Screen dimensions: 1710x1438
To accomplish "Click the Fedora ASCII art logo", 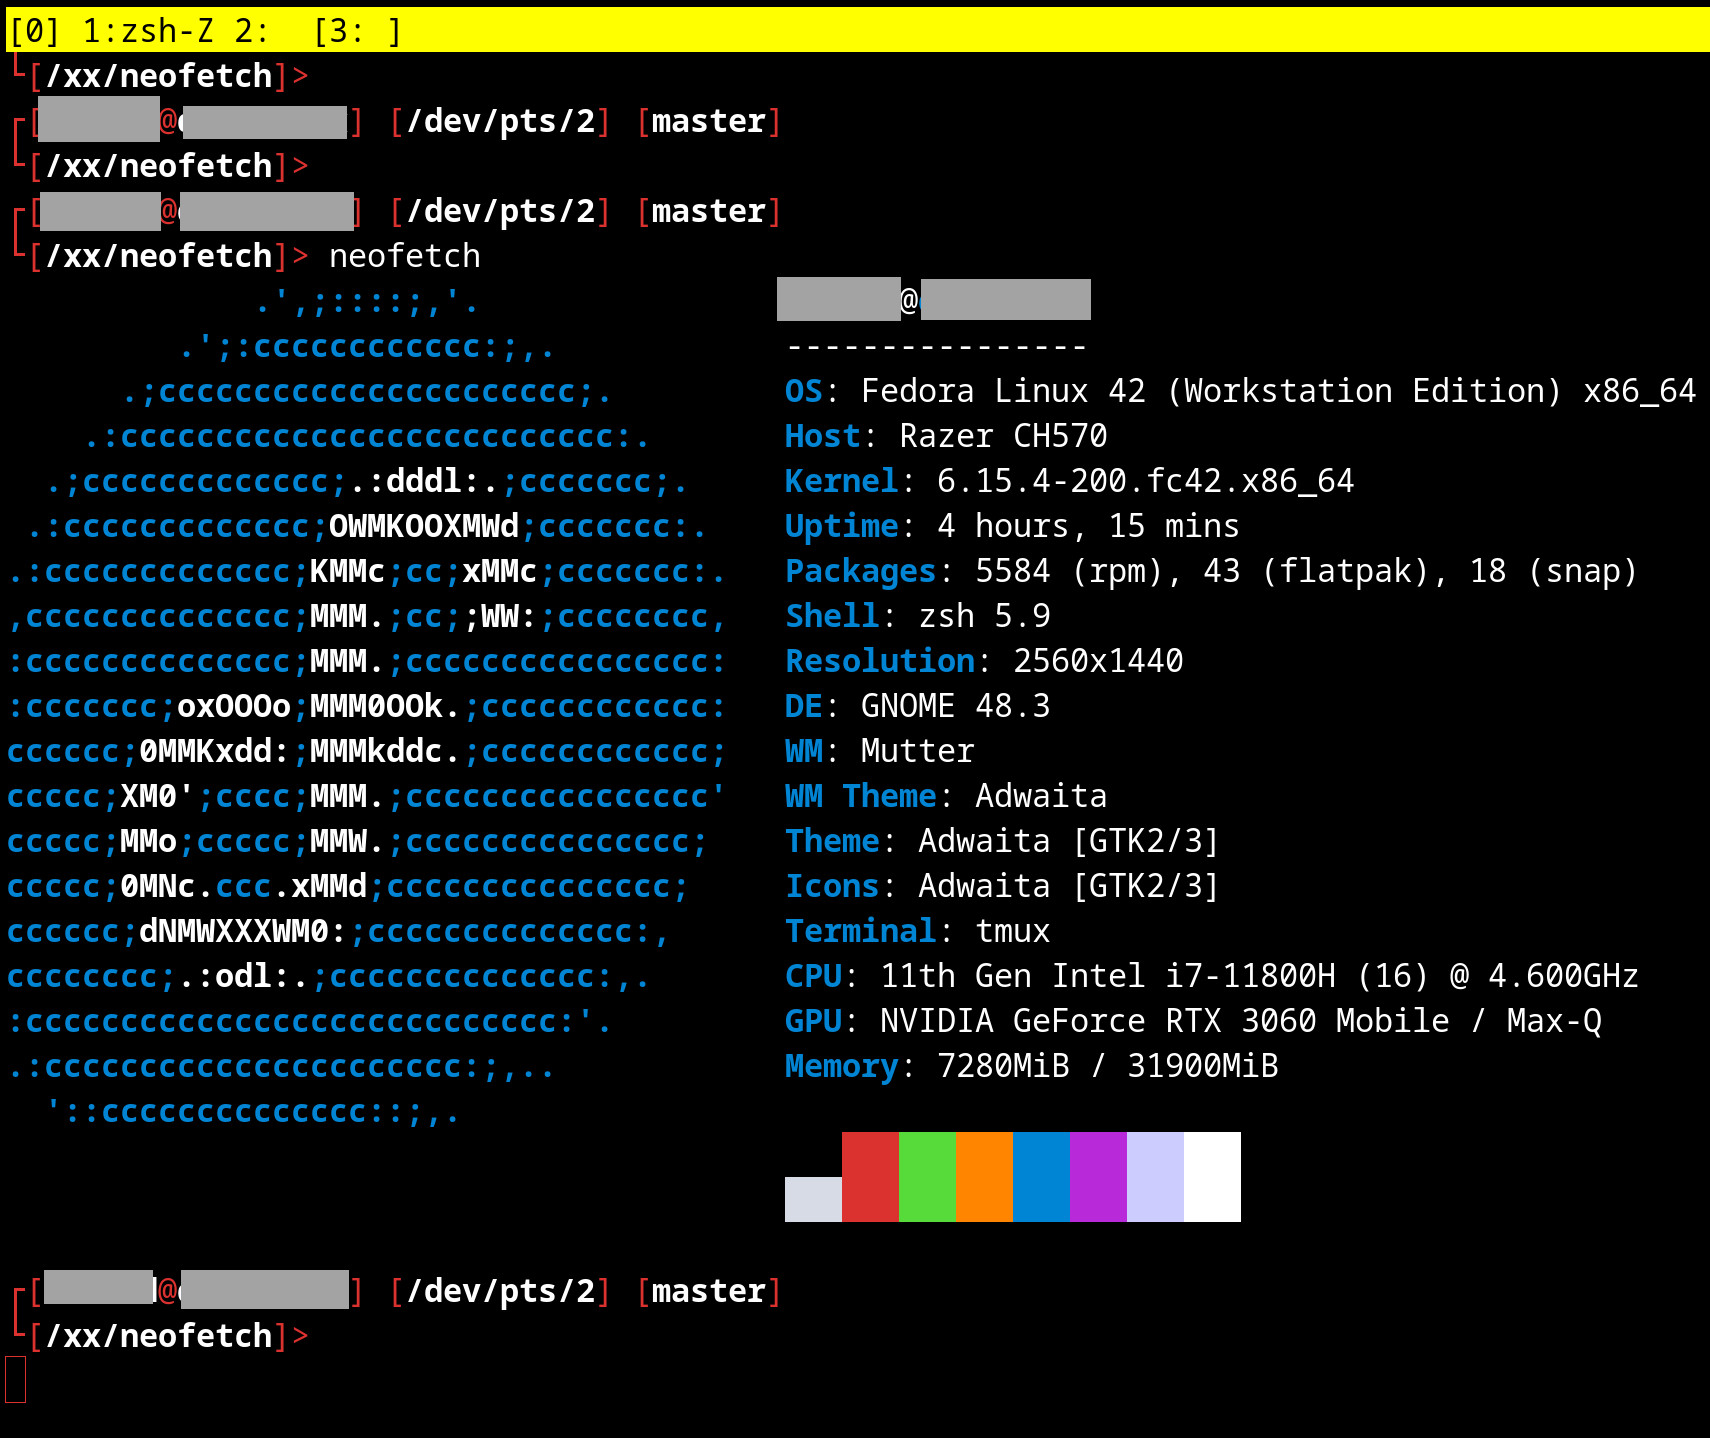I will click(x=367, y=706).
